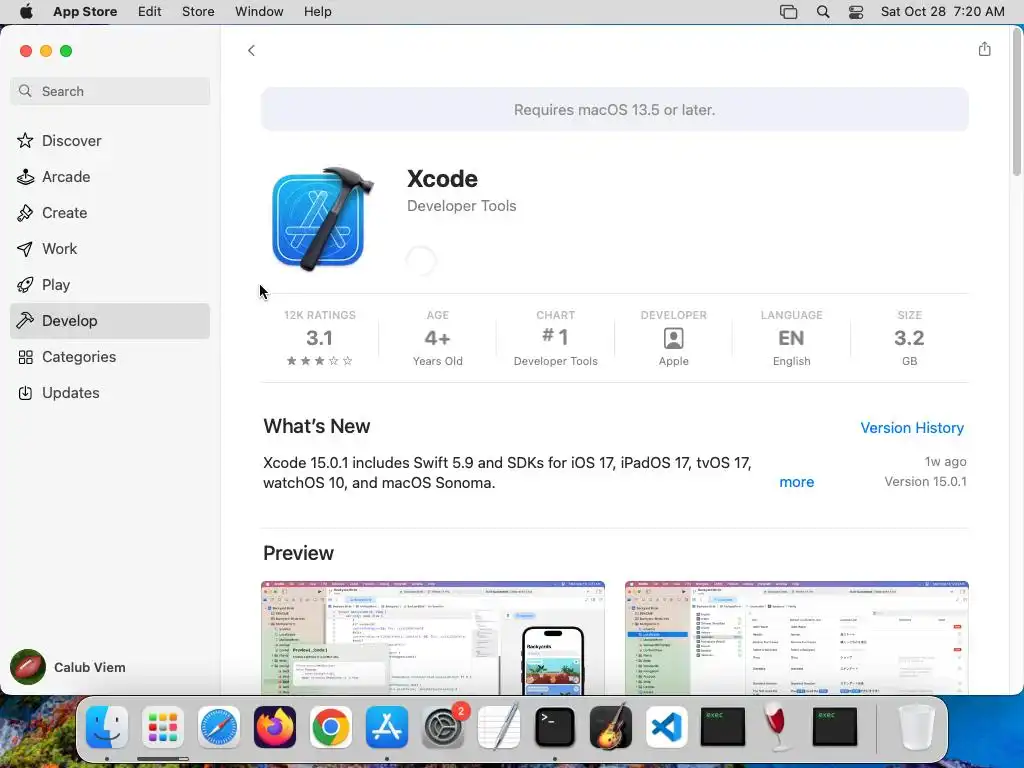1024x768 pixels.
Task: Click Stage Manager windows icon in menu bar
Action: (x=788, y=12)
